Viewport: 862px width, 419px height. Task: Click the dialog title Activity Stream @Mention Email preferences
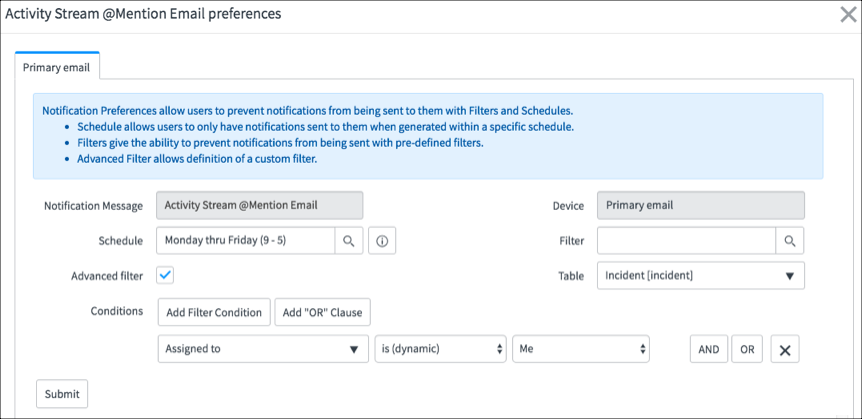[x=143, y=14]
